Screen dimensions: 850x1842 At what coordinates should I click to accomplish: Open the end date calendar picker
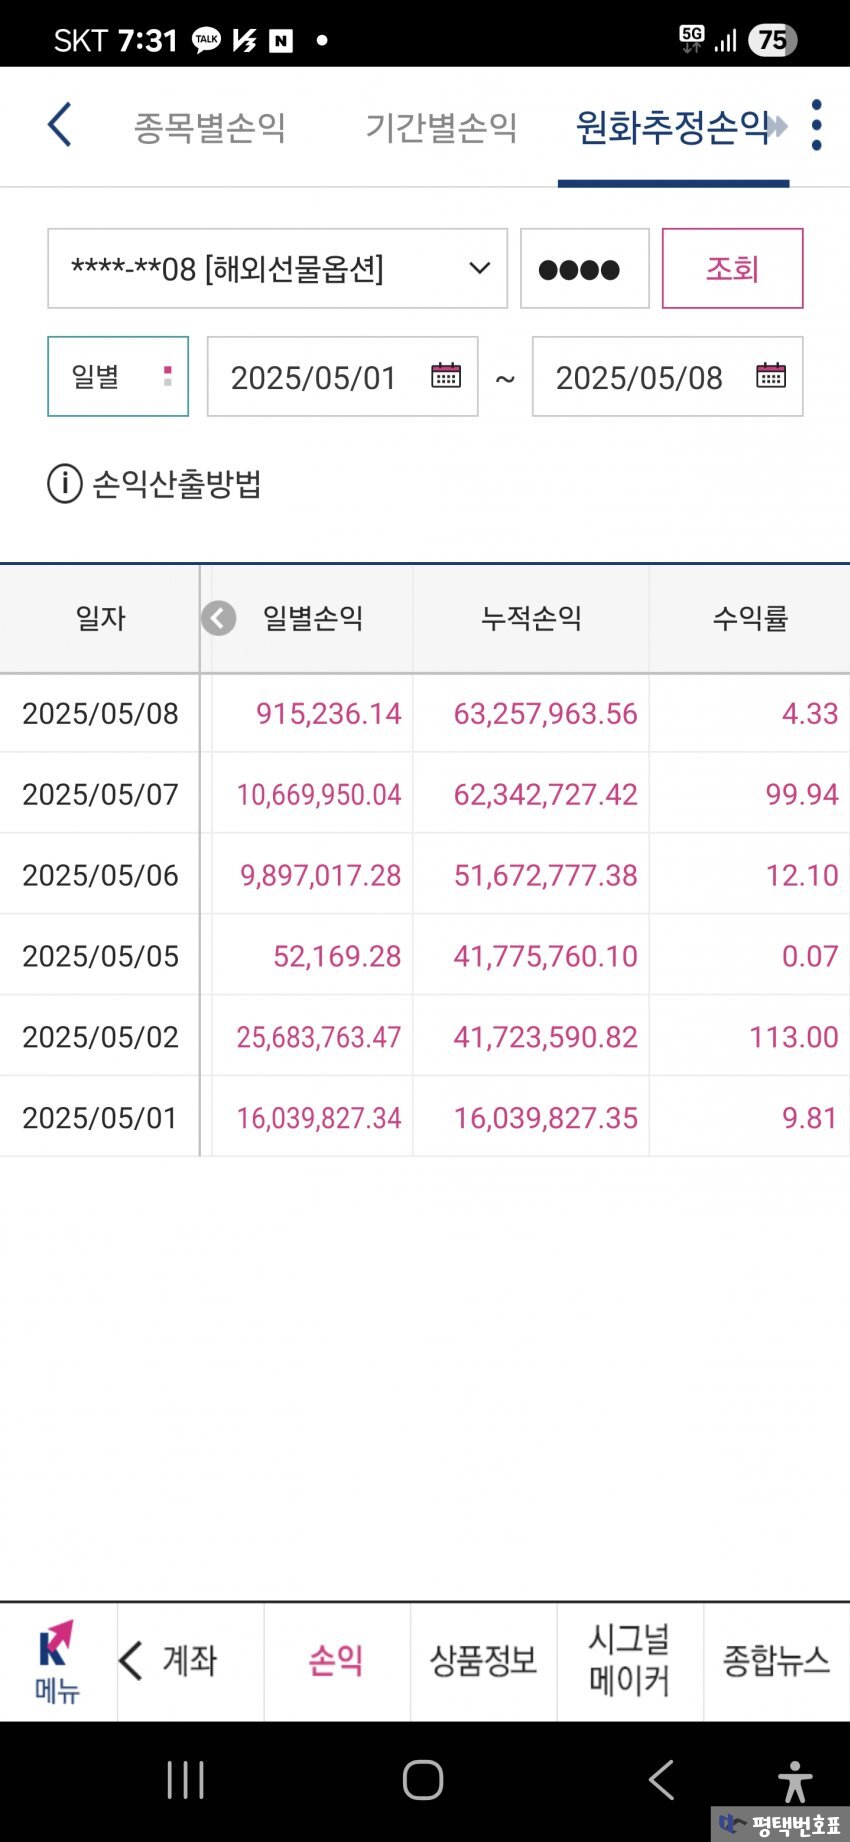point(770,376)
